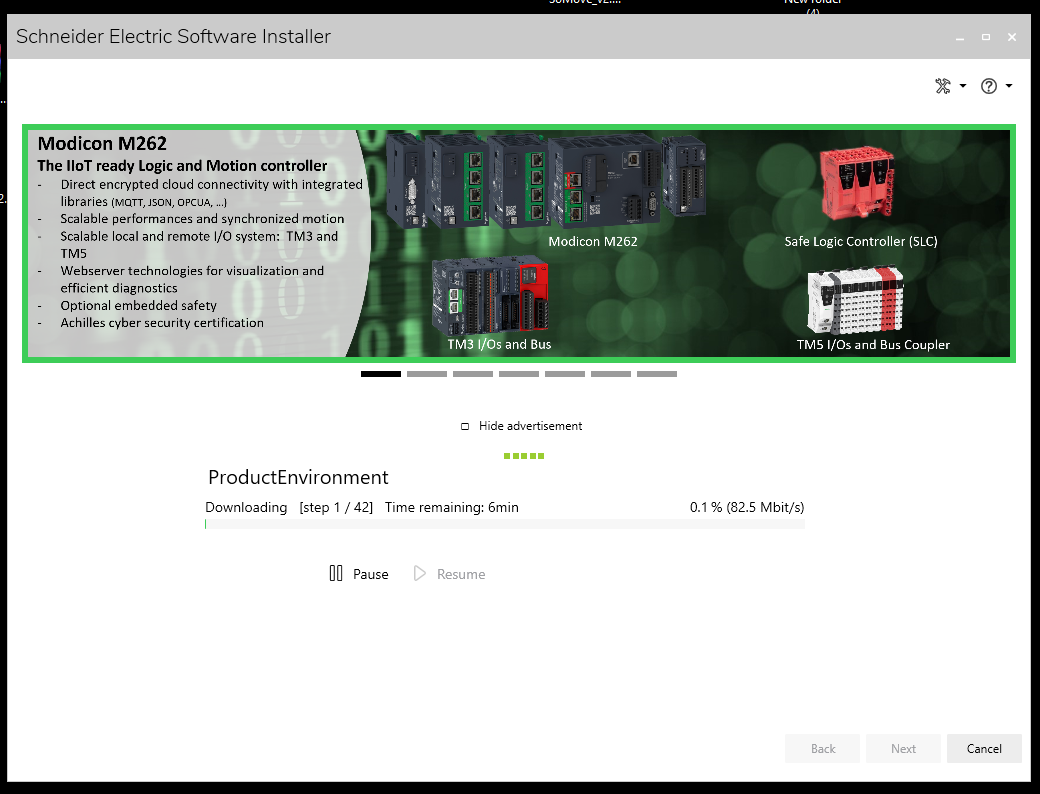Click the Schneider Electric Software Installer title
The height and width of the screenshot is (794, 1040).
tap(173, 36)
